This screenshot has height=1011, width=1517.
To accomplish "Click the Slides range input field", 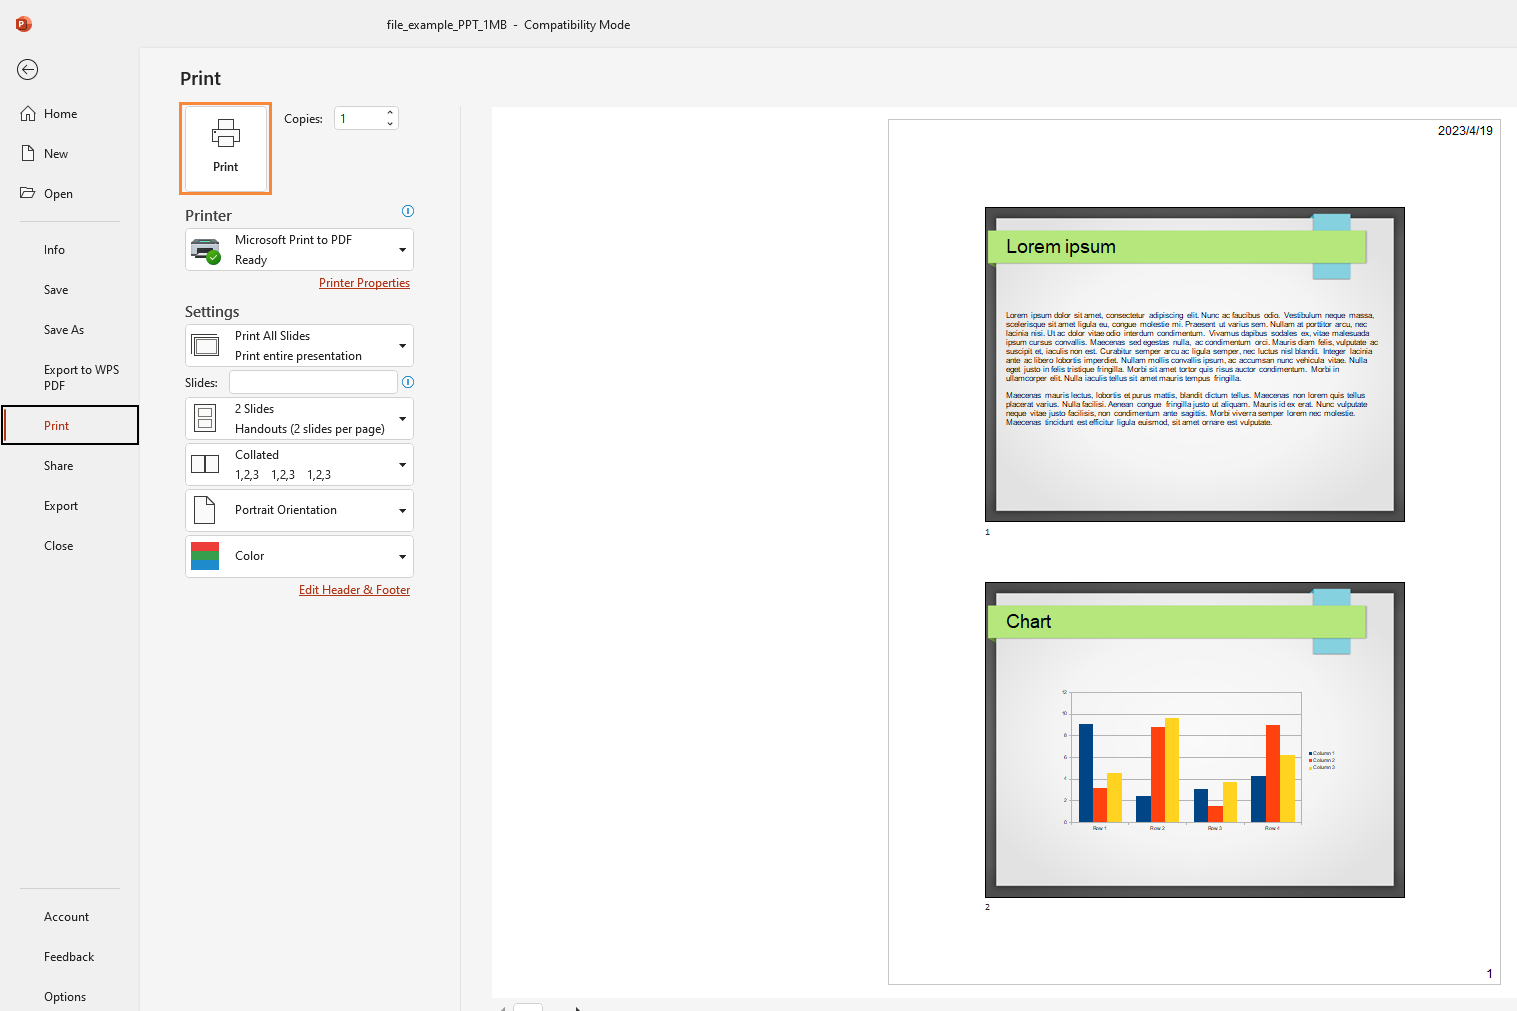I will (x=312, y=381).
